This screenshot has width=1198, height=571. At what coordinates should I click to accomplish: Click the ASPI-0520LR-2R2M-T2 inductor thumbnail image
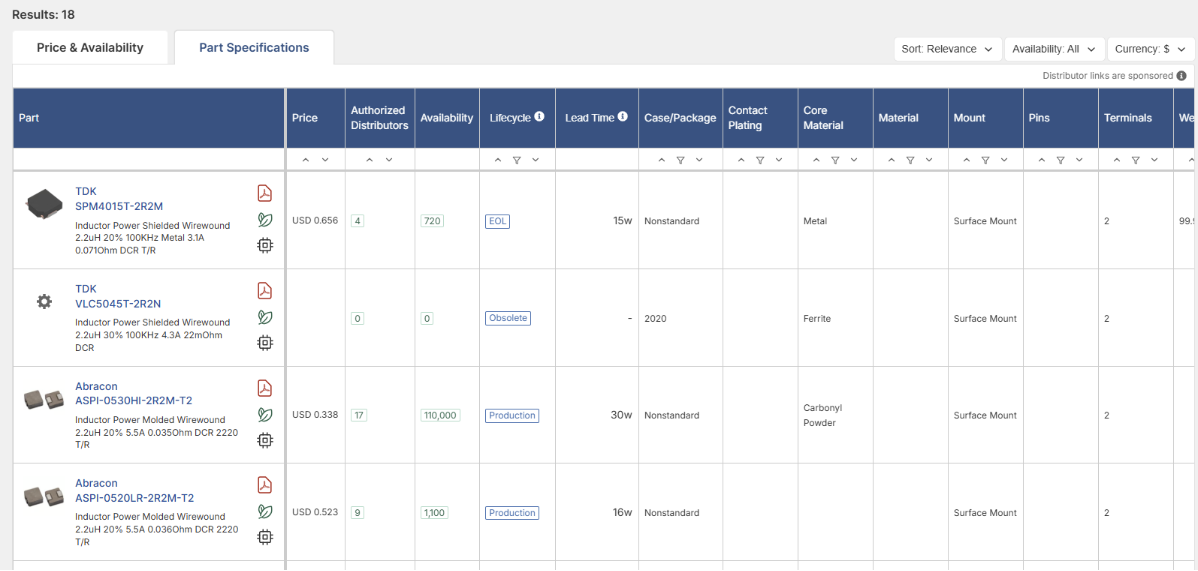[x=44, y=495]
